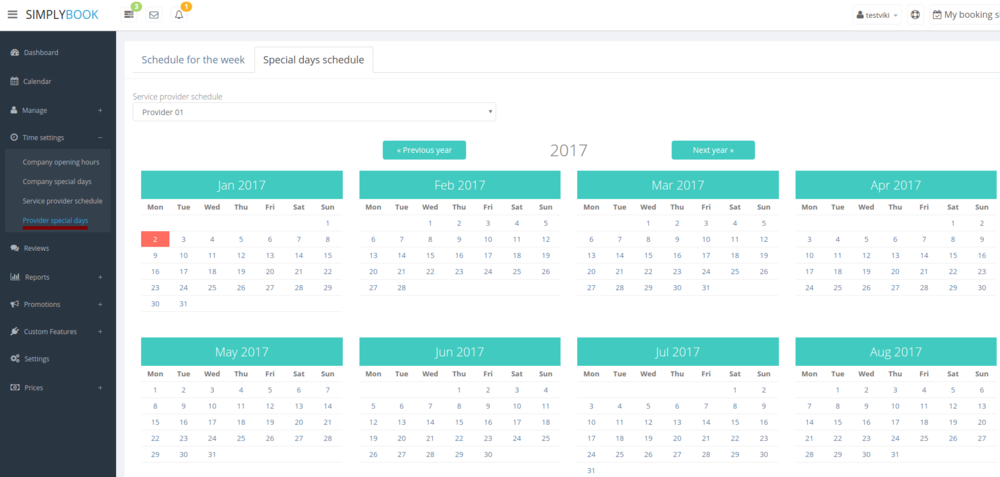Open the task list icon with green badge
1000x477 pixels.
click(x=129, y=15)
